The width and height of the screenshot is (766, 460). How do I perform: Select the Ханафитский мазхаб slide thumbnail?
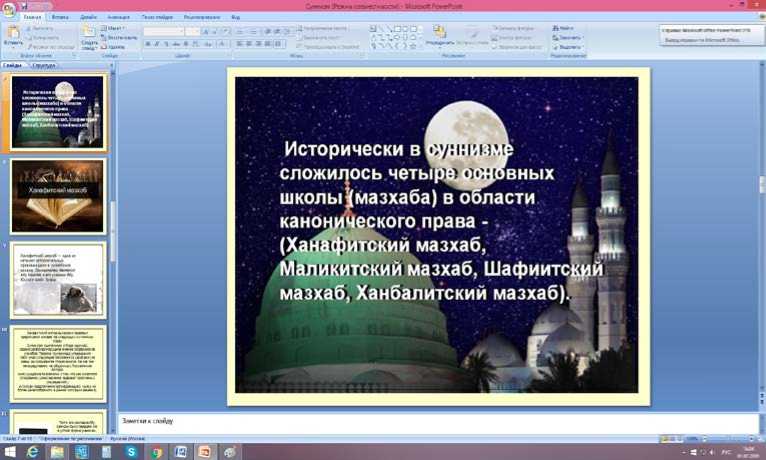click(x=58, y=195)
